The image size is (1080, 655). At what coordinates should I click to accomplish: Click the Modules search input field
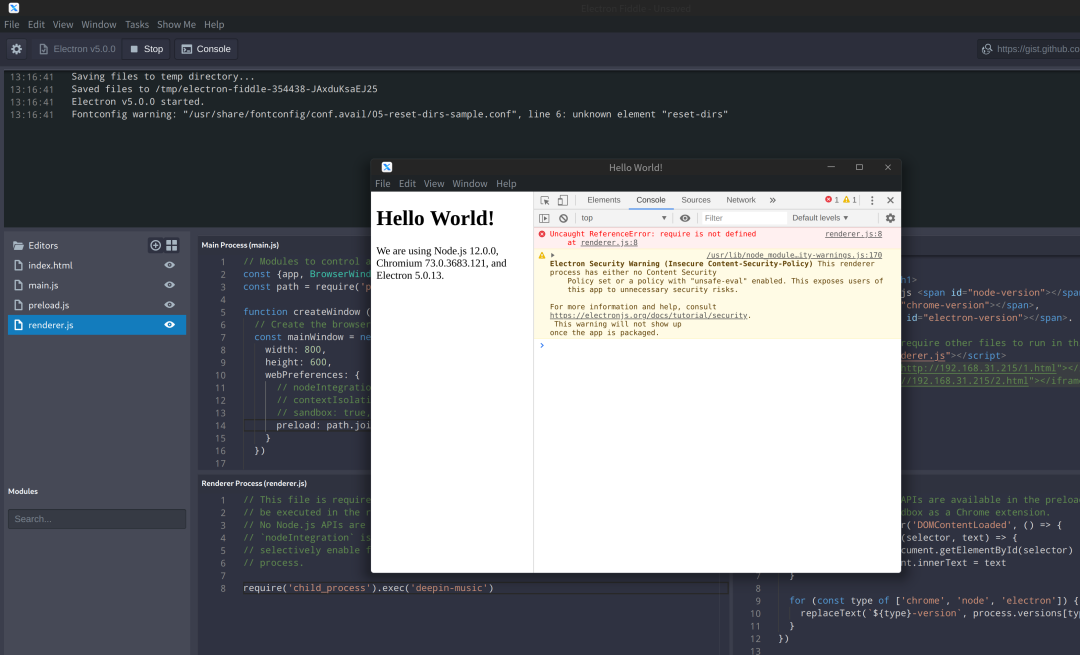point(97,519)
